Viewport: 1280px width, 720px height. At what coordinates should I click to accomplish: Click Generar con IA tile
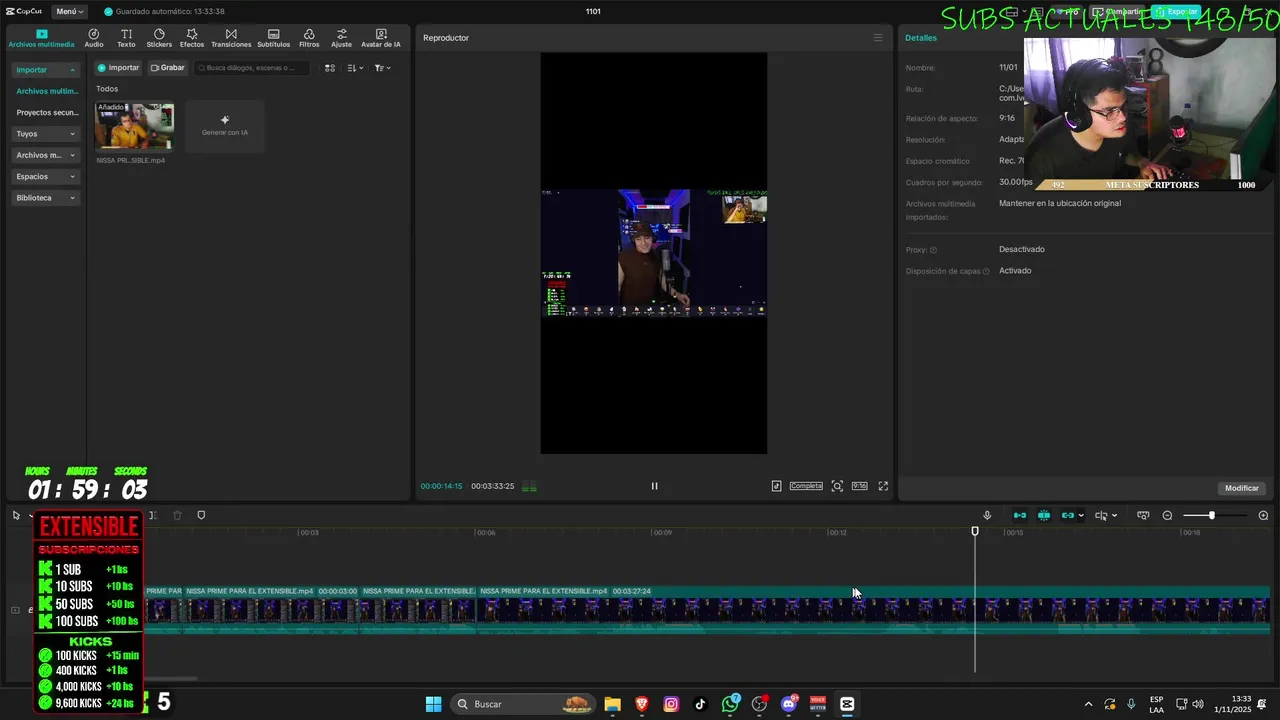(x=225, y=126)
